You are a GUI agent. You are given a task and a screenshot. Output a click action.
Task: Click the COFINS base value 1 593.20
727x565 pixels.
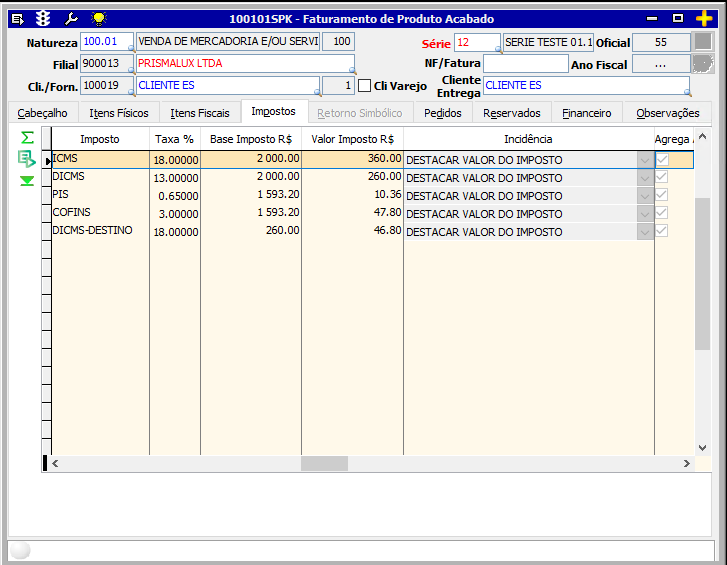(251, 213)
